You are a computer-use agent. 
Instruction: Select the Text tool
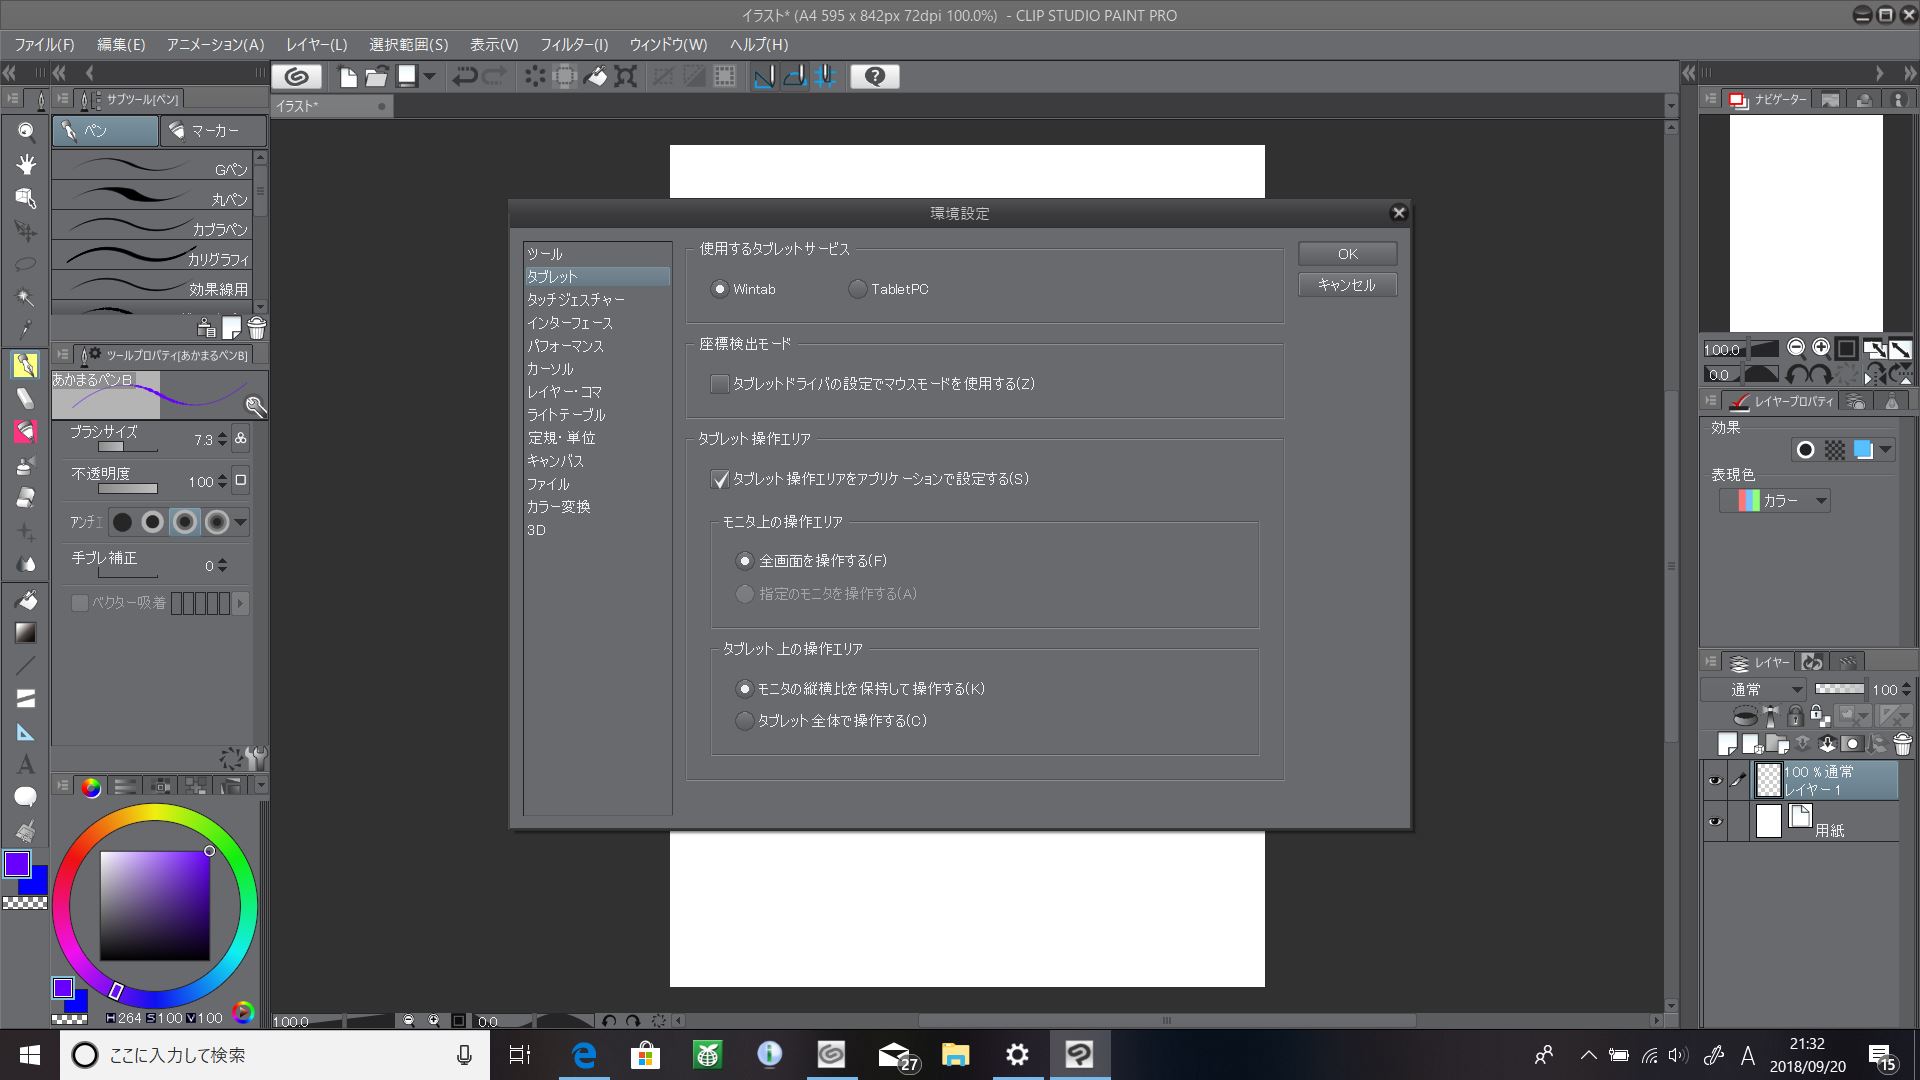pos(26,765)
